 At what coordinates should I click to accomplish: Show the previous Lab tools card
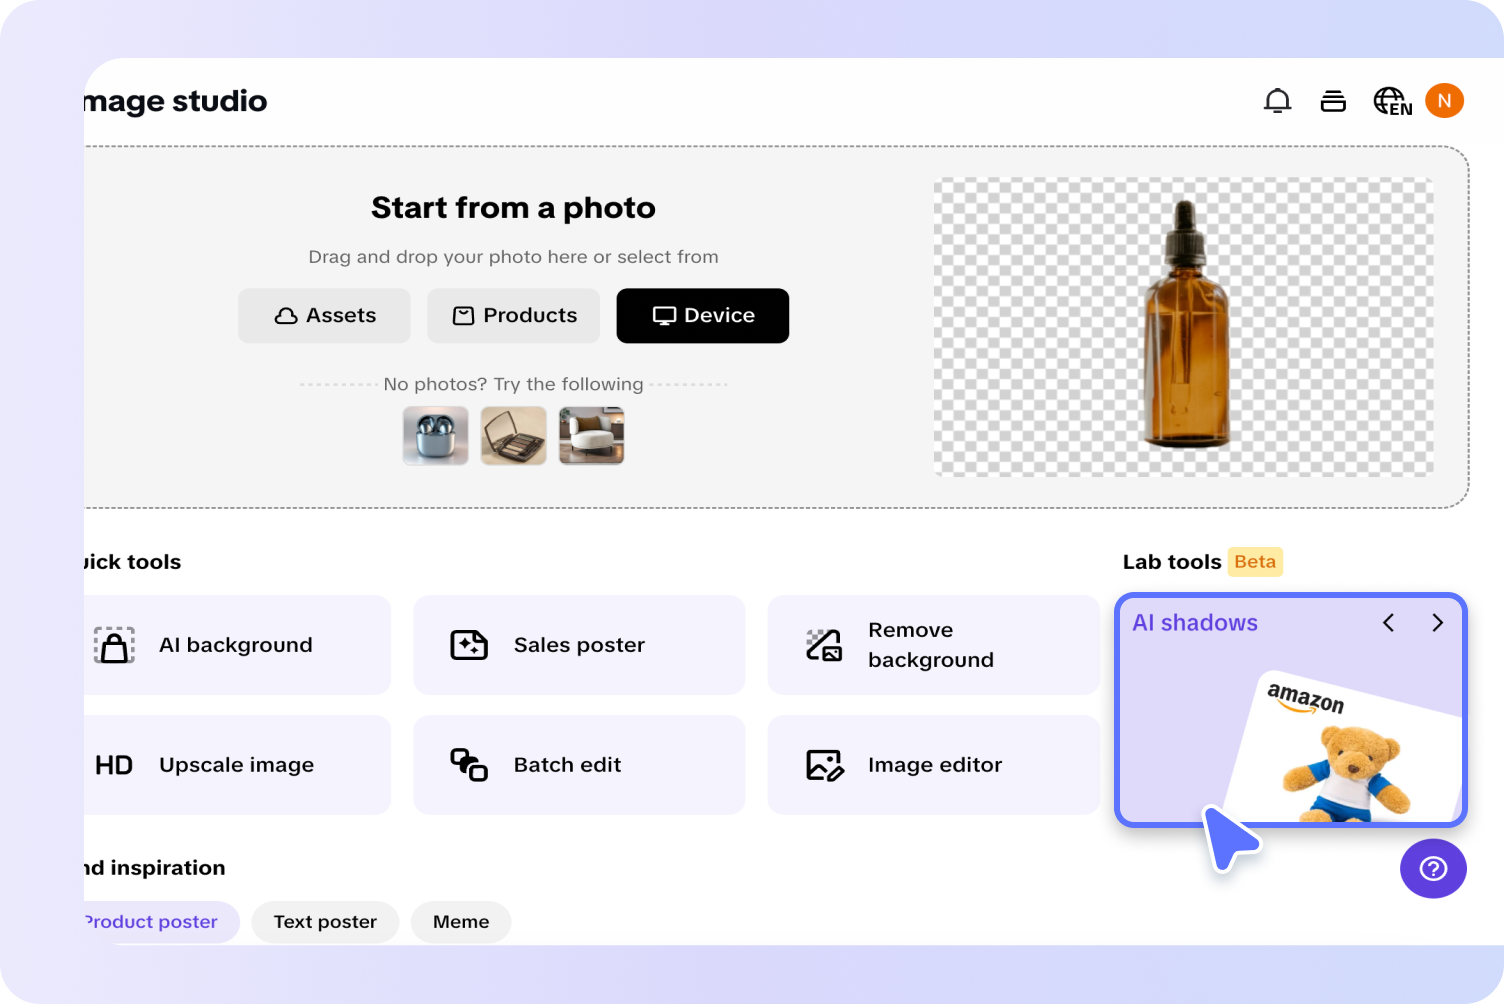pyautogui.click(x=1388, y=622)
